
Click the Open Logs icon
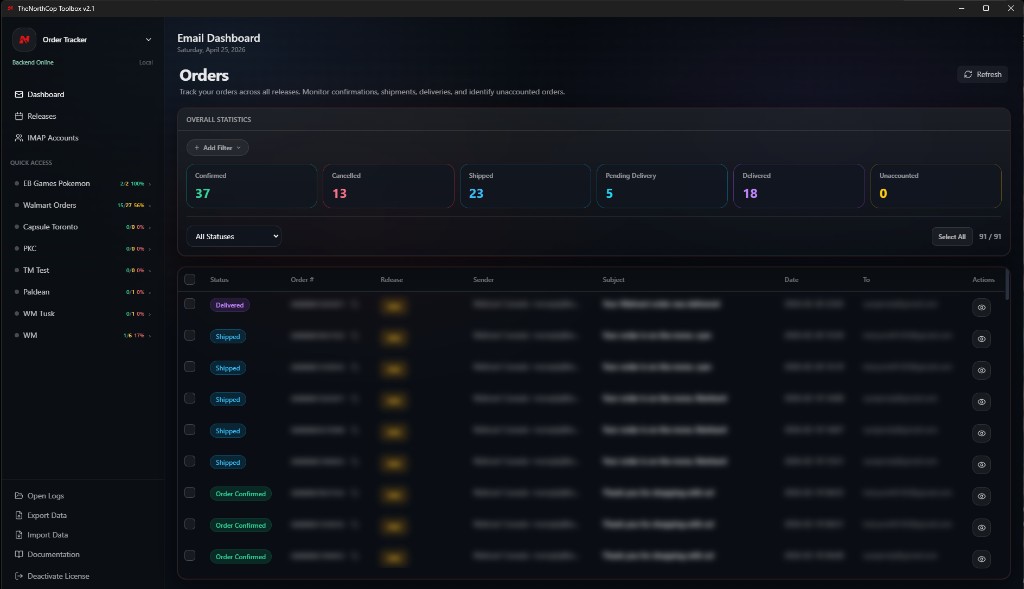17,495
